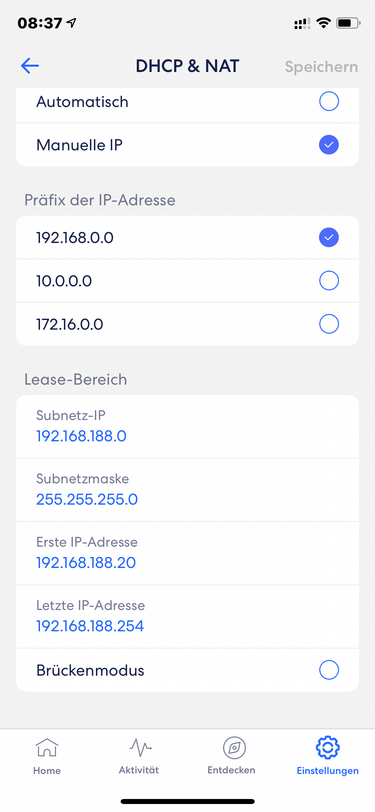The image size is (375, 812).
Task: Edit the Subnetz-IP field 192.168.188.0
Action: (188, 427)
